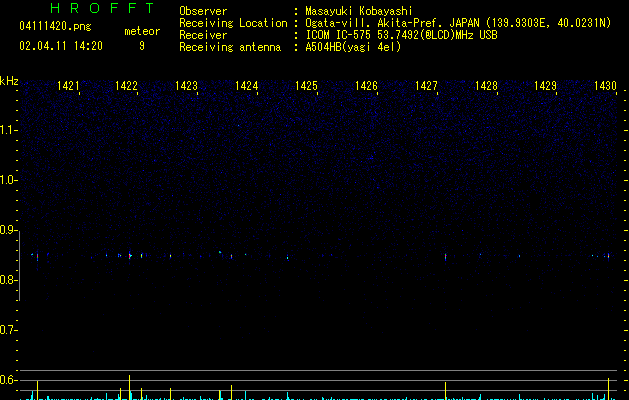Click the 1424 time axis label
Viewport: 629px width, 400px height.
pyautogui.click(x=246, y=85)
